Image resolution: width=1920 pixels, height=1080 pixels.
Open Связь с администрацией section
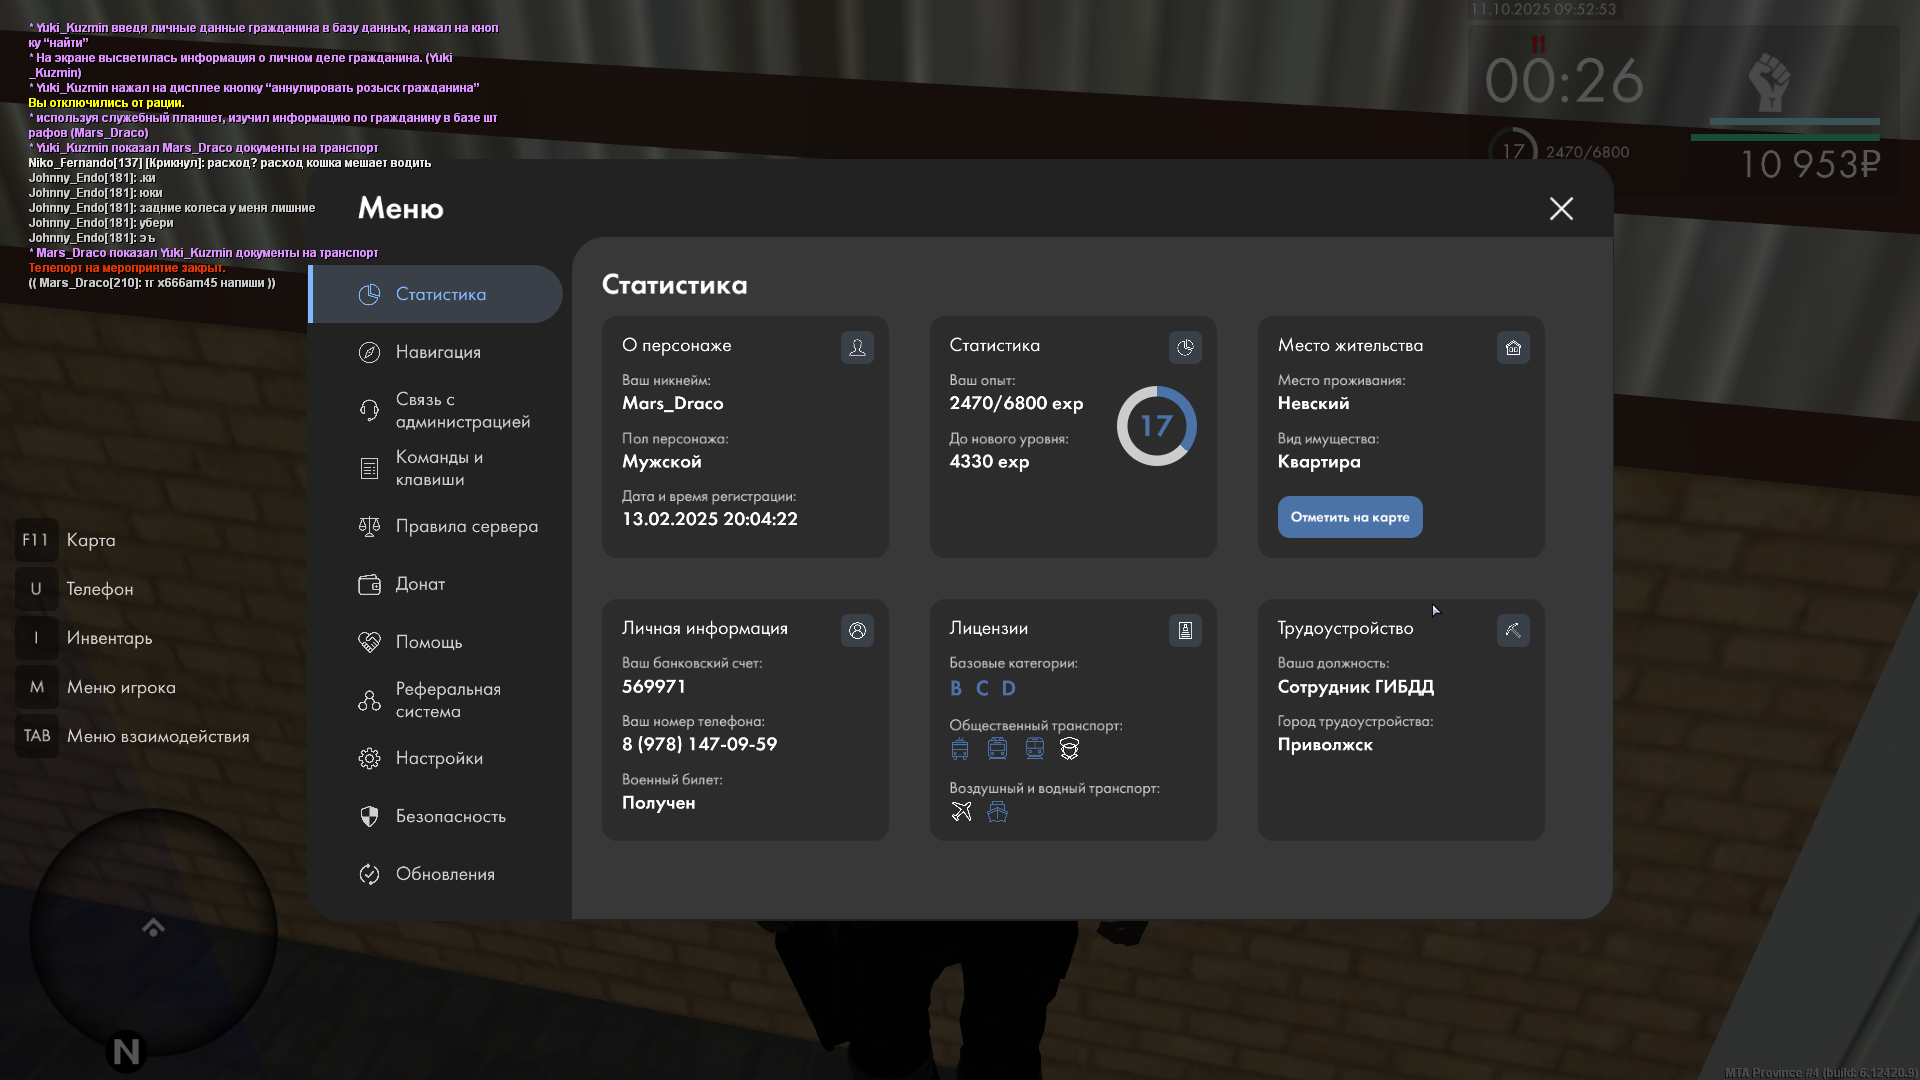[462, 410]
